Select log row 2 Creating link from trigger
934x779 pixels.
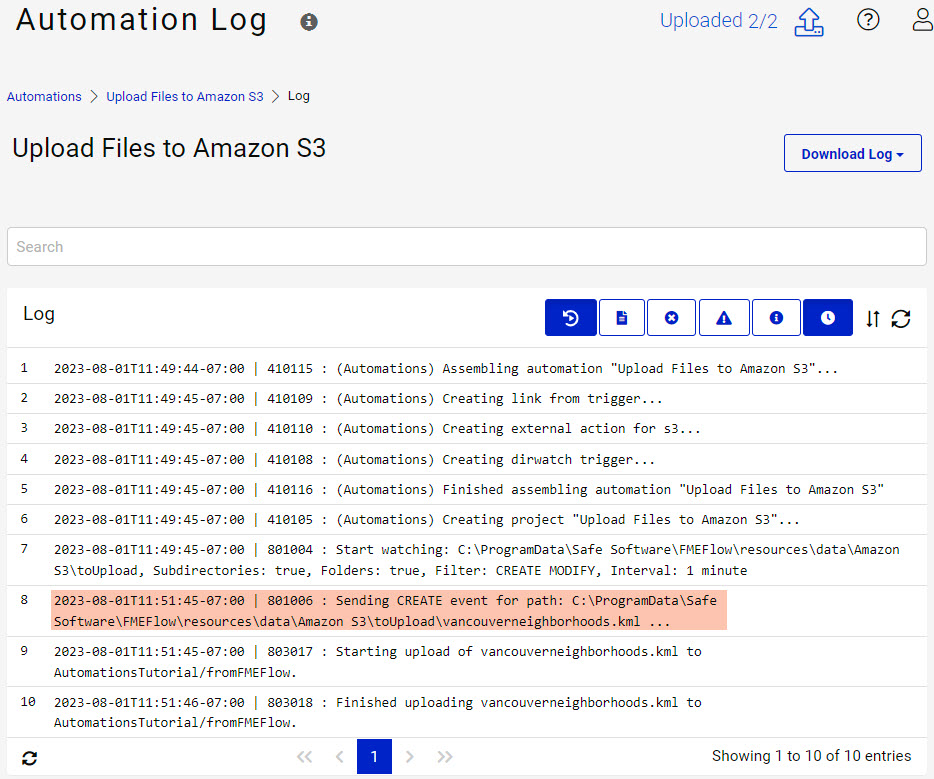click(466, 398)
